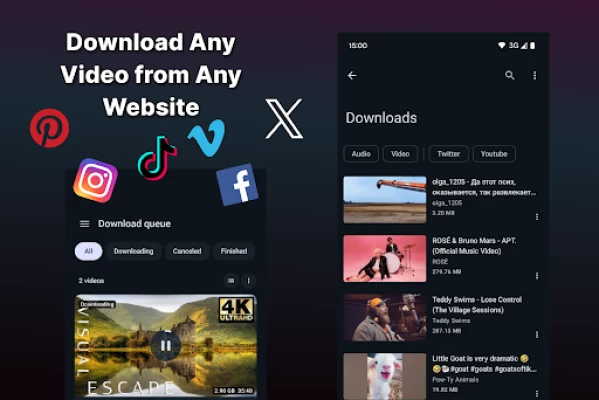
Task: Open overflow menu at top of Downloads
Action: (x=534, y=76)
